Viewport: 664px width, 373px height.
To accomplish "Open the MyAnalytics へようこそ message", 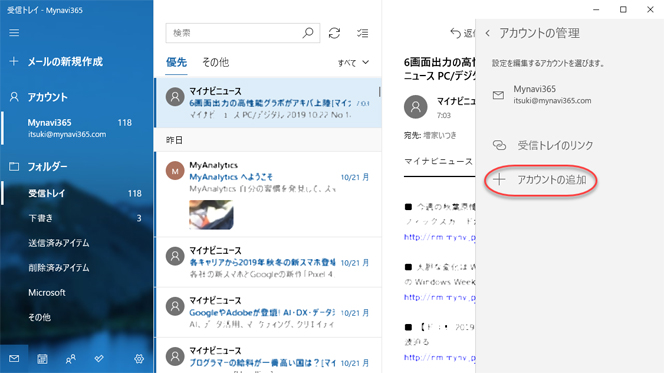I will pos(268,194).
